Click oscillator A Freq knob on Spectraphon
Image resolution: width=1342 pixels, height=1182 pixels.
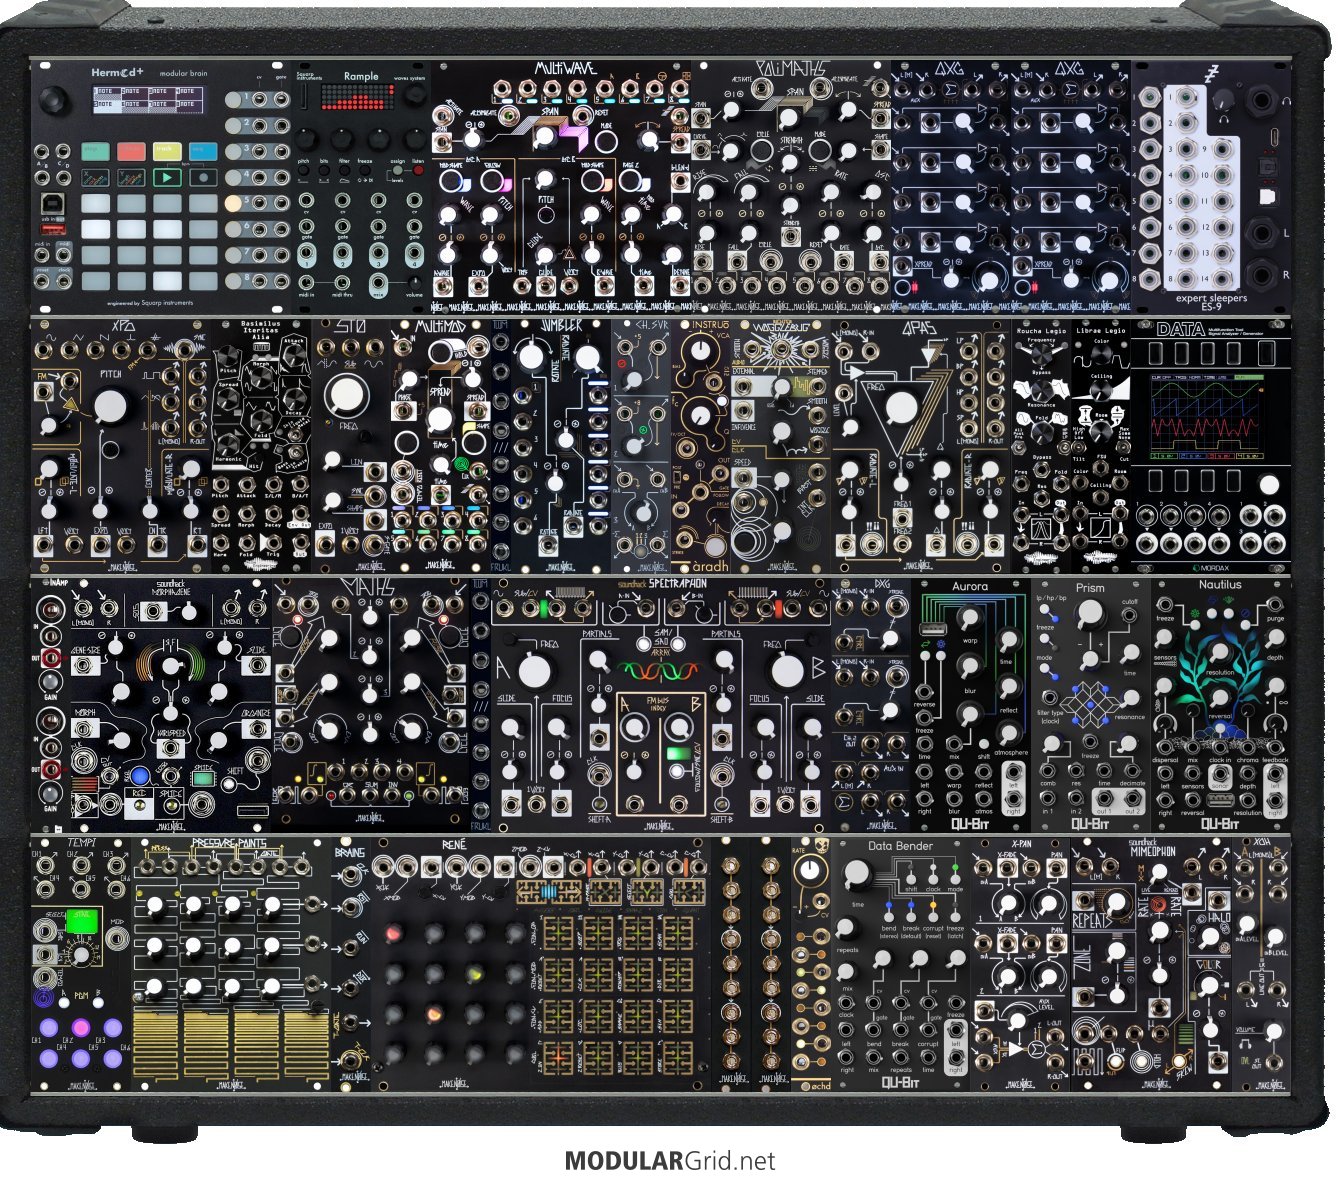(x=534, y=670)
